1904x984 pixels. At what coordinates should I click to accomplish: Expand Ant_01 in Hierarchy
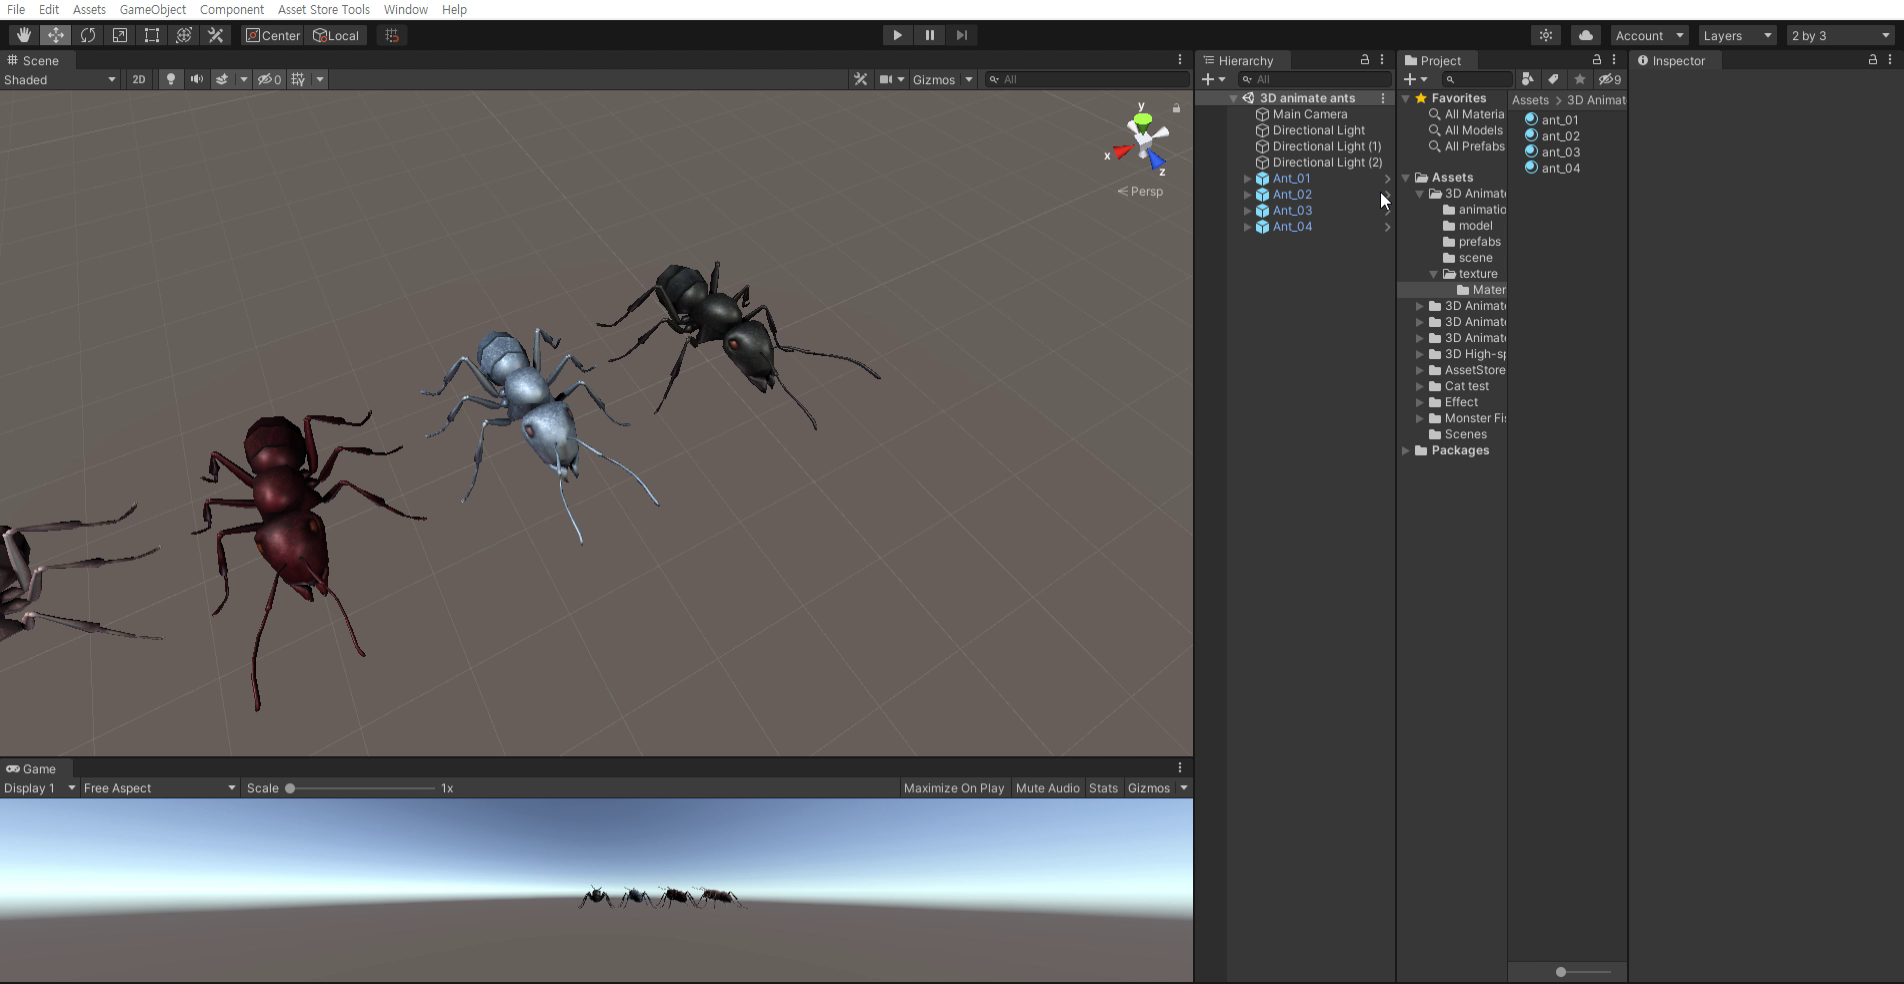coord(1247,179)
